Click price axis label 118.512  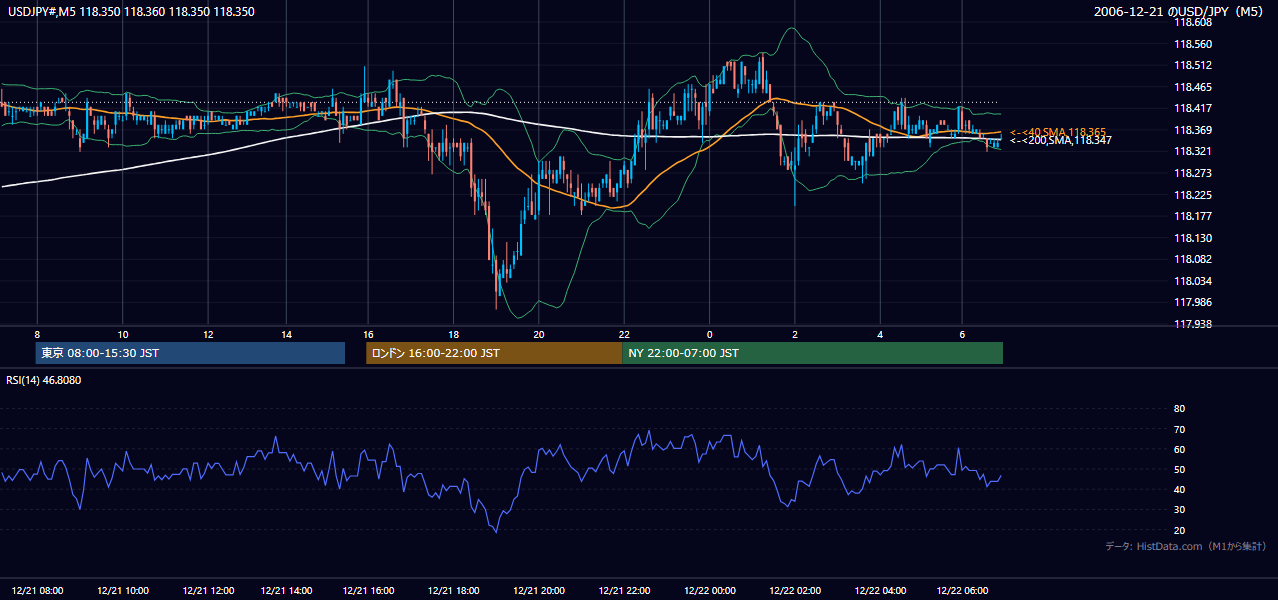1192,66
